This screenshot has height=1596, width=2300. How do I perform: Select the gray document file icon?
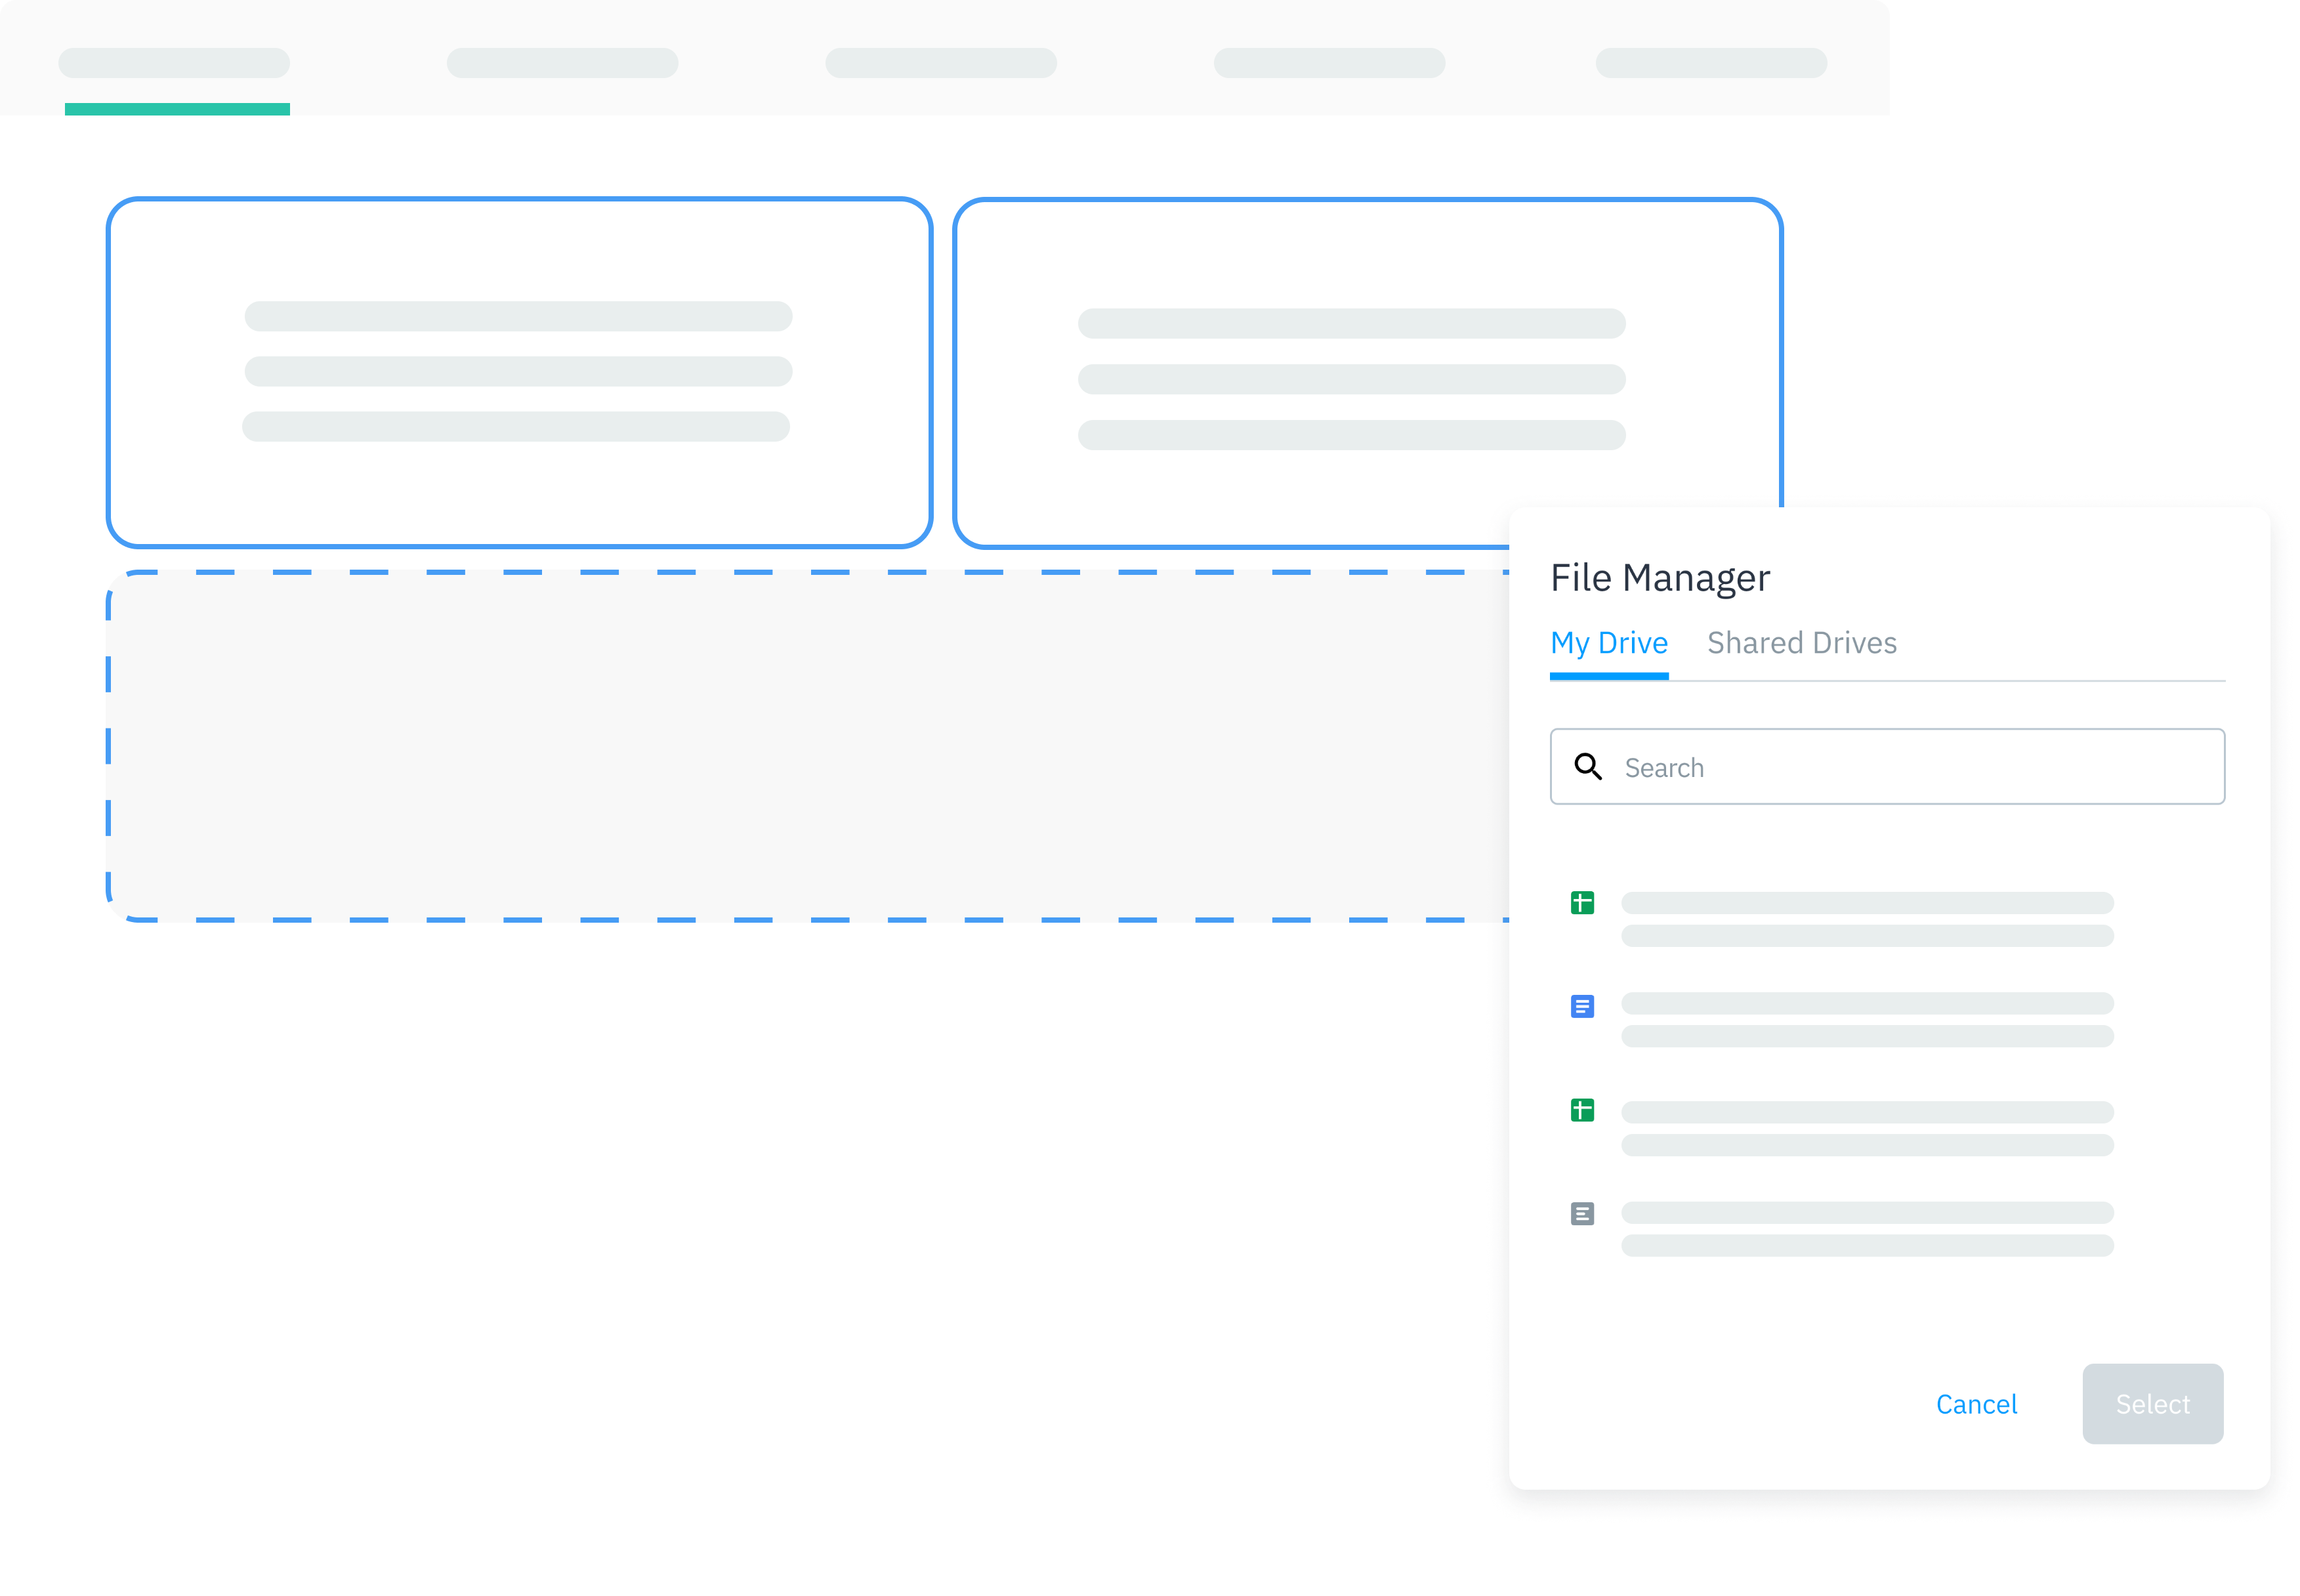click(1581, 1214)
